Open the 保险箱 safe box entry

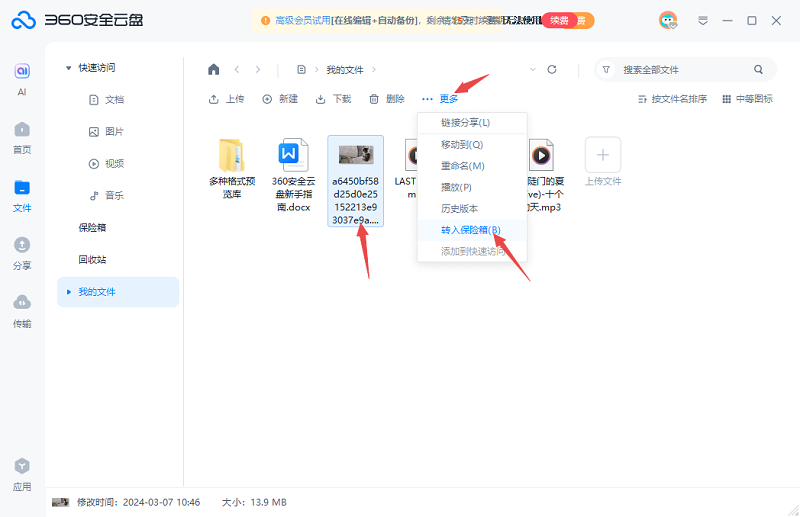(92, 228)
